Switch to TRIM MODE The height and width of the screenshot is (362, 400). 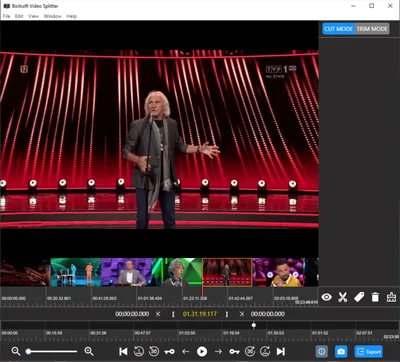click(x=372, y=29)
